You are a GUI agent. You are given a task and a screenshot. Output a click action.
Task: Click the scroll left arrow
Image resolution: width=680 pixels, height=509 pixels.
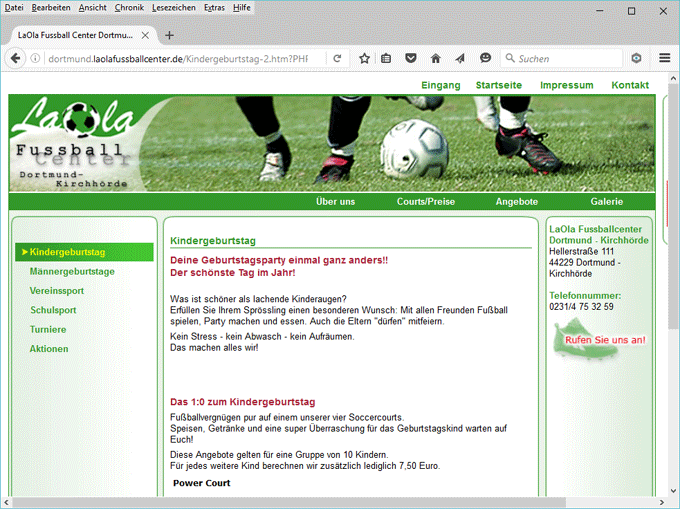click(6, 502)
